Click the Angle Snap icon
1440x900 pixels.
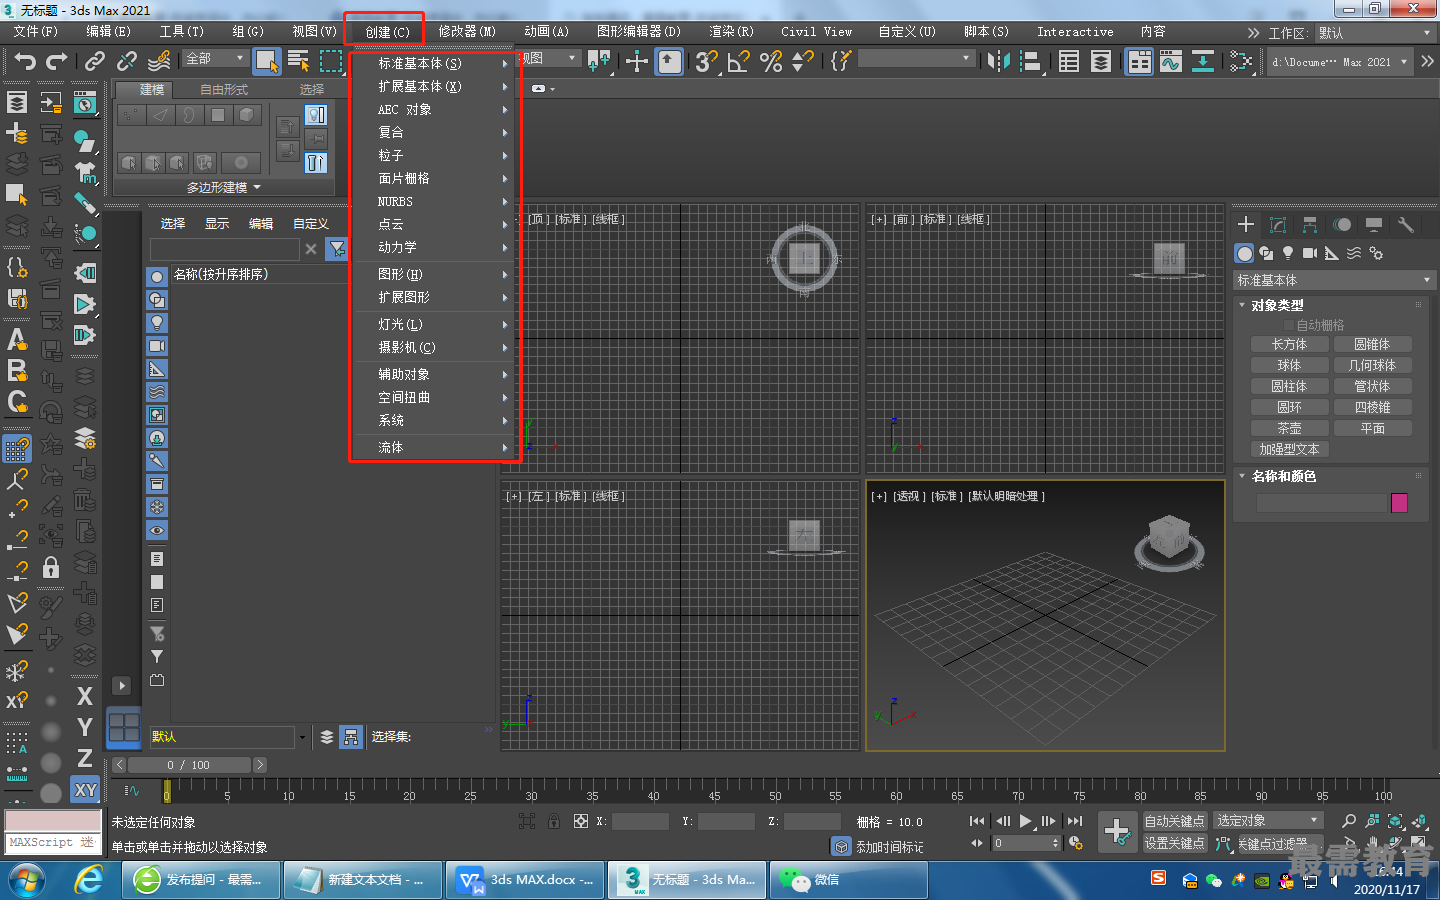click(x=738, y=61)
